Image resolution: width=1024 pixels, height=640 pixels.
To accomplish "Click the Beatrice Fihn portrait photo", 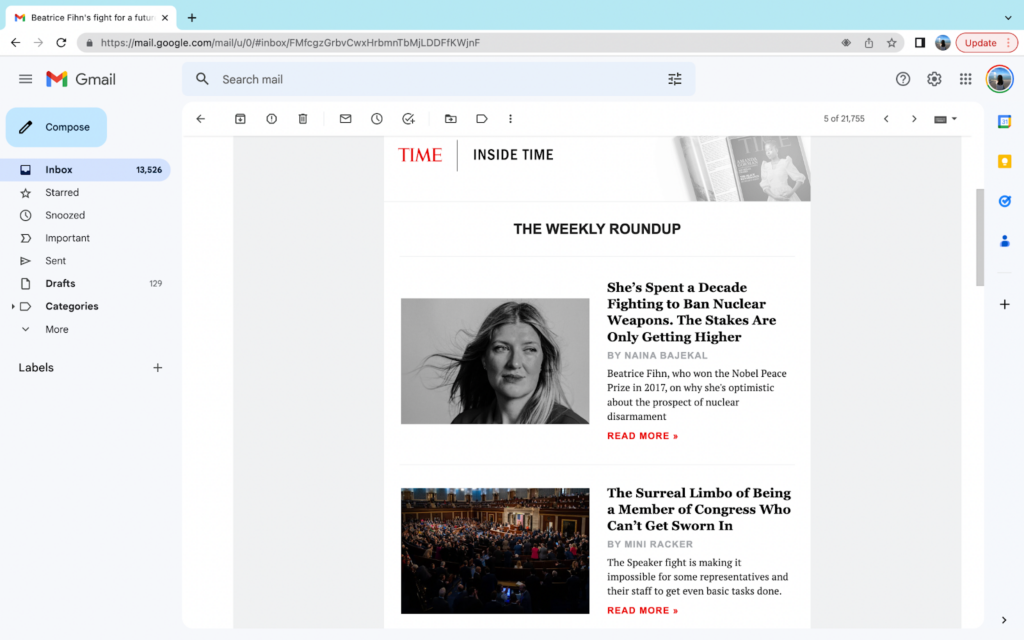I will [495, 361].
